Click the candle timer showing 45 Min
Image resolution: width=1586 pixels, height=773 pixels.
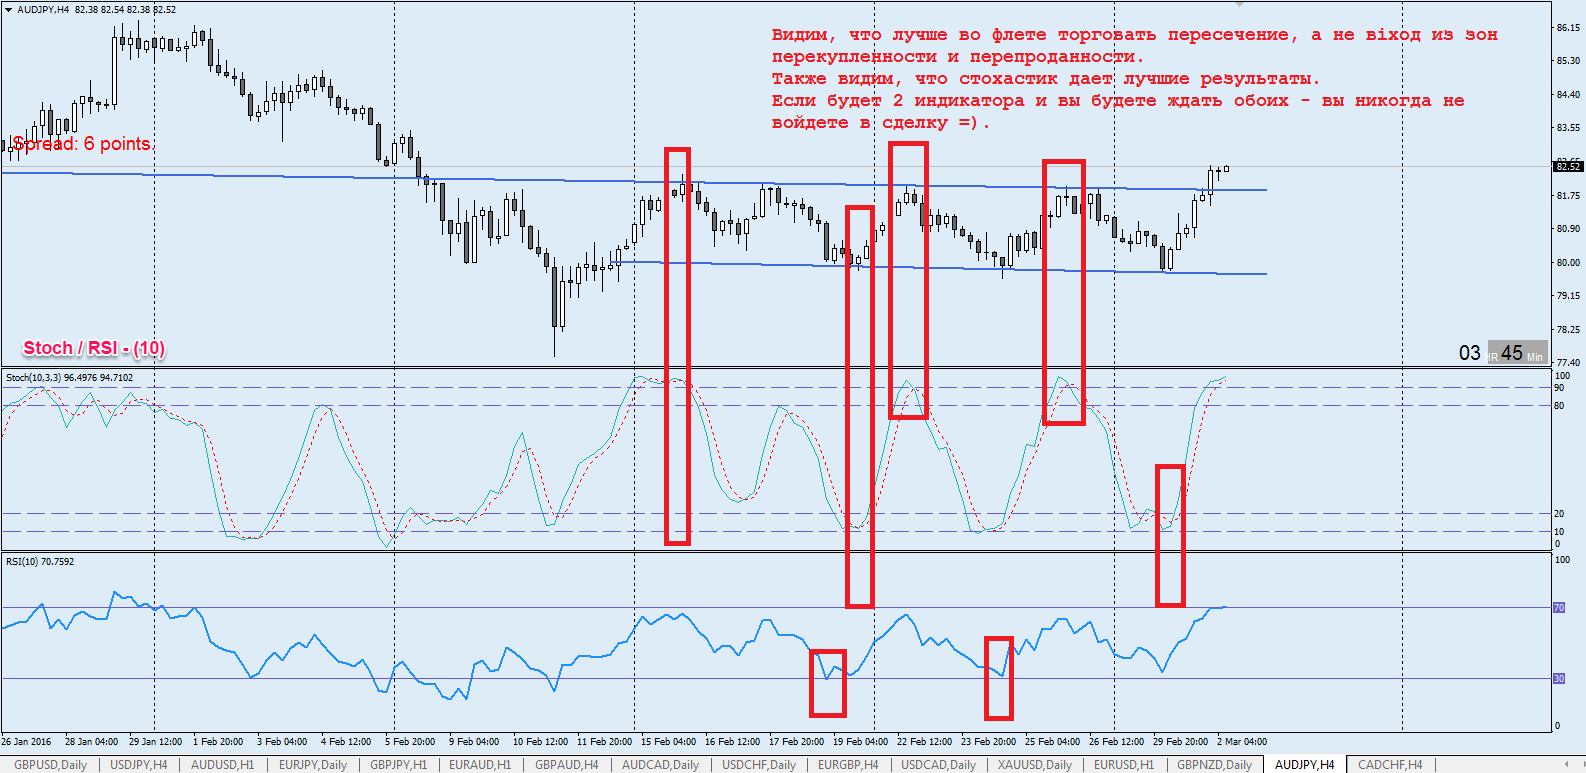tap(1516, 353)
